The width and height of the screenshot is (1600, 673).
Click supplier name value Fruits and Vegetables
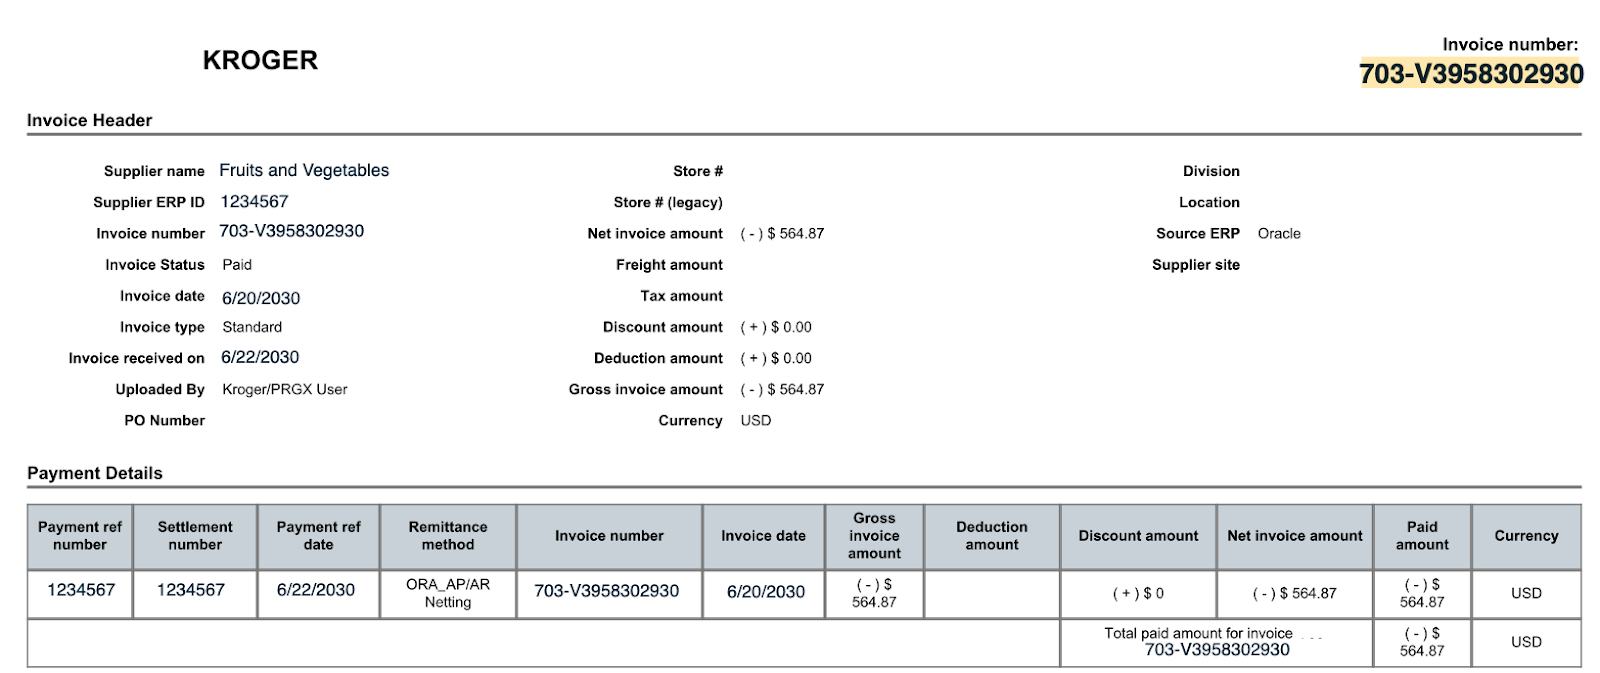304,170
